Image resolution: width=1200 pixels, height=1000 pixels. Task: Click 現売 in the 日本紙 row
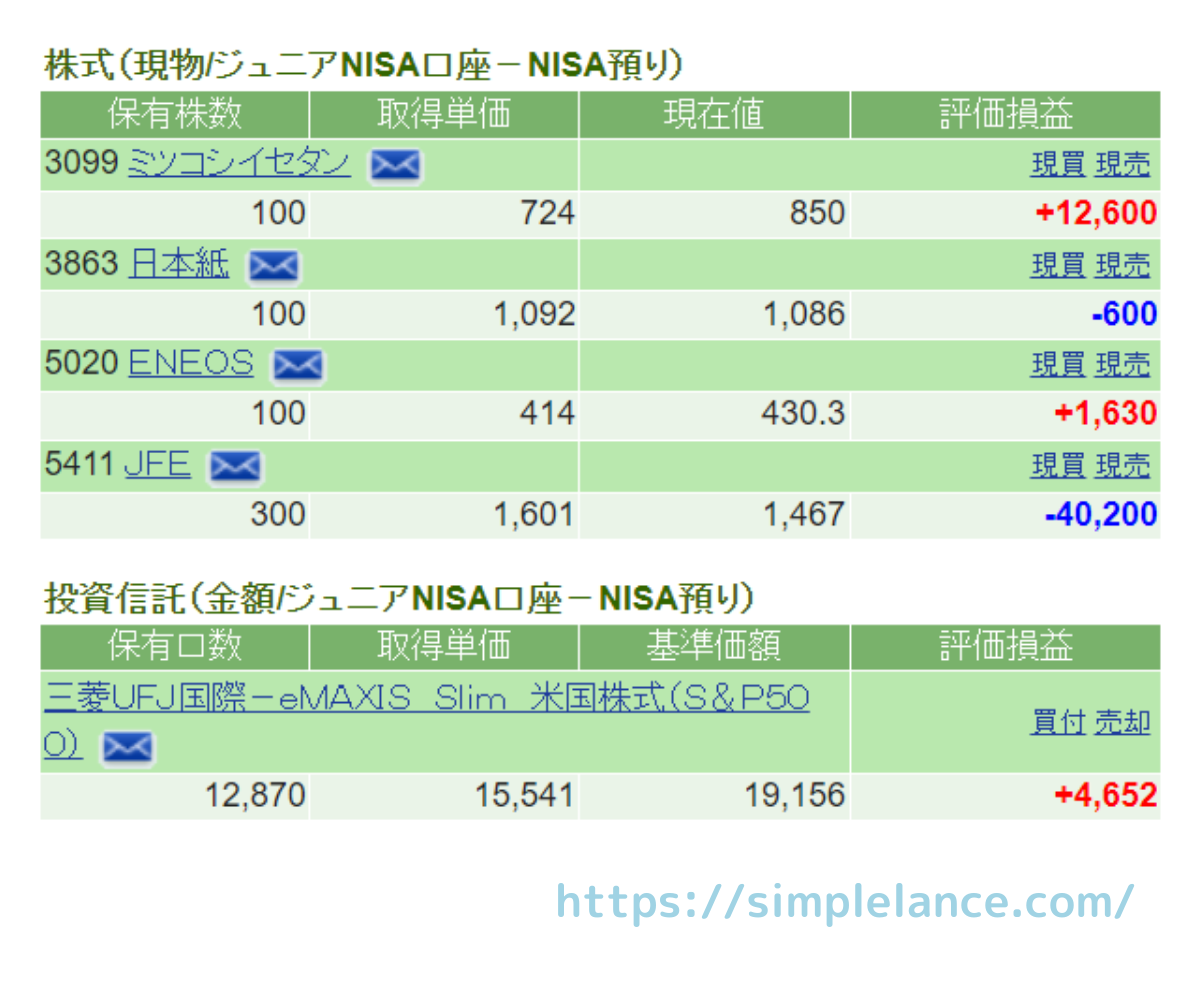[x=1123, y=266]
